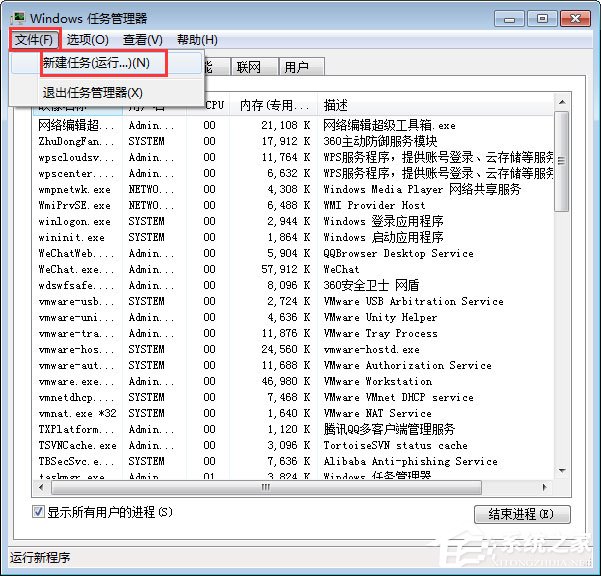Choose 退出任务管理器(X) from the menu

pos(107,92)
